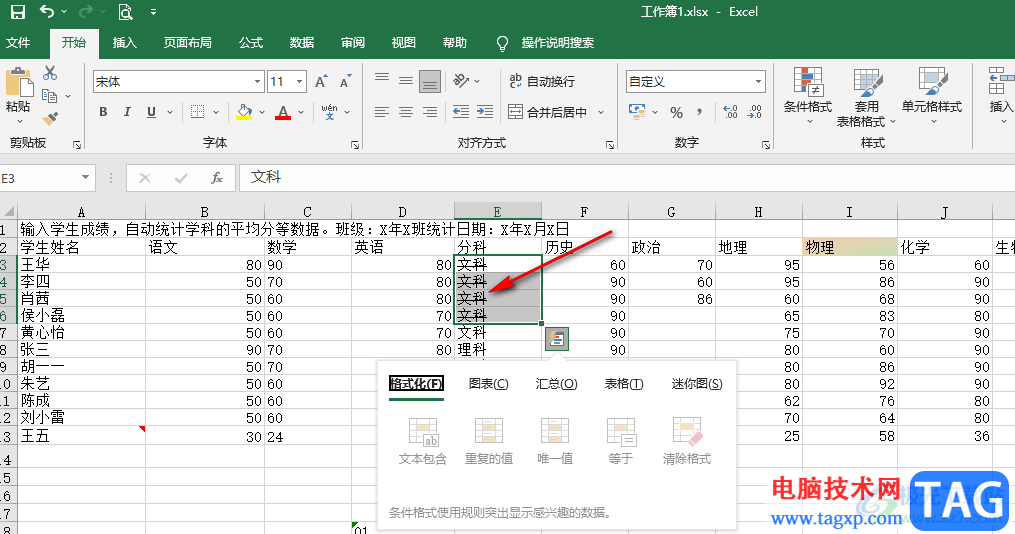Save the workbook with the save icon
The image size is (1015, 534).
point(17,12)
